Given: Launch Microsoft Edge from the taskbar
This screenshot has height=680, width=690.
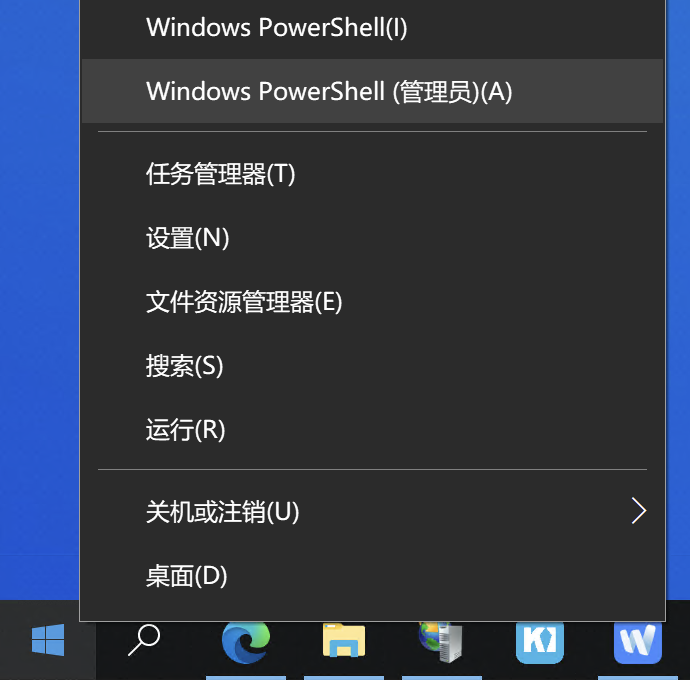Looking at the screenshot, I should pos(246,642).
